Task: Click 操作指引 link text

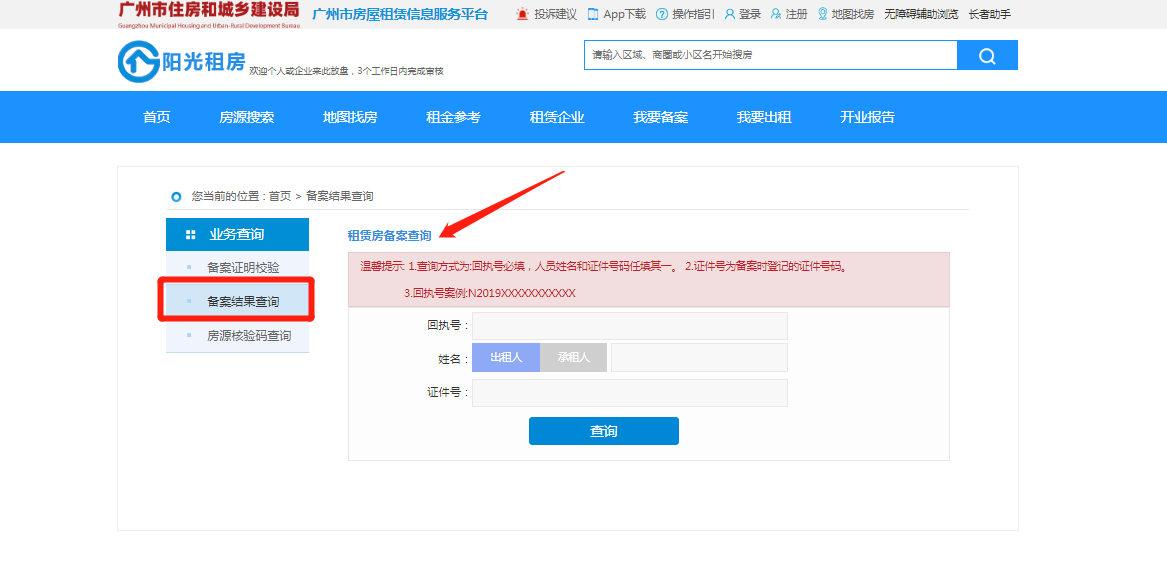Action: coord(694,14)
